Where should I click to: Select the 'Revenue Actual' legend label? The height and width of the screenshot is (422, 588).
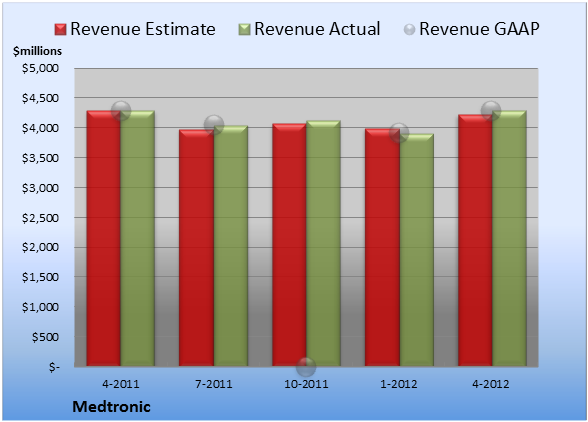click(317, 29)
